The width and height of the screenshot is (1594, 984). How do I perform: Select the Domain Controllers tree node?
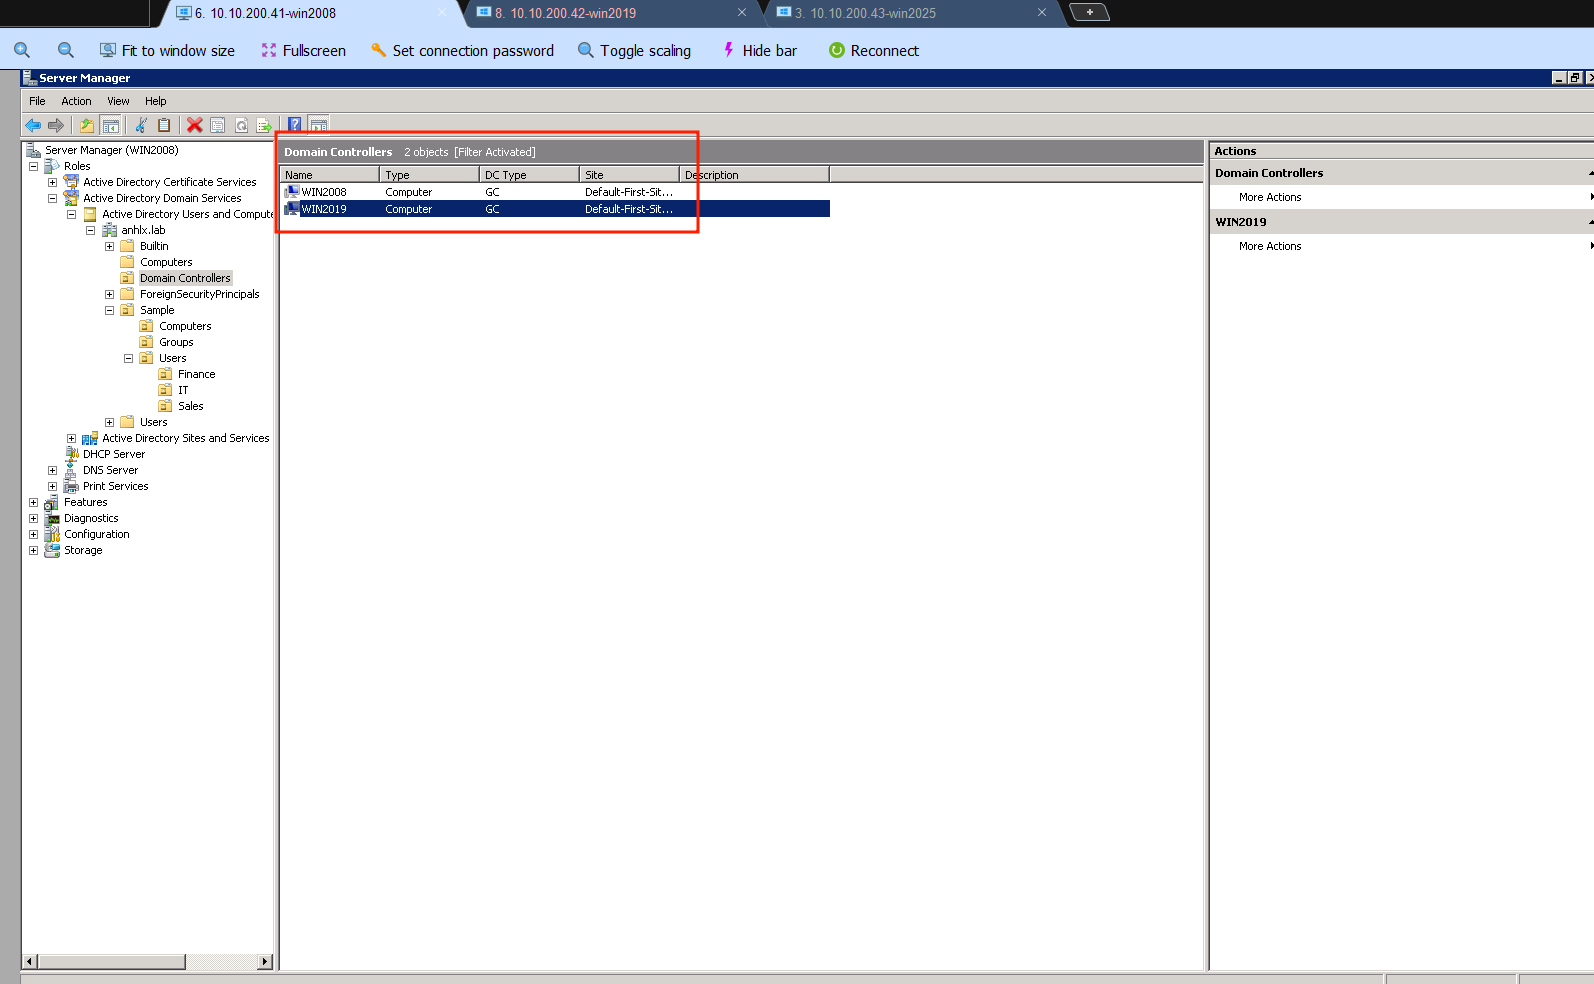185,278
